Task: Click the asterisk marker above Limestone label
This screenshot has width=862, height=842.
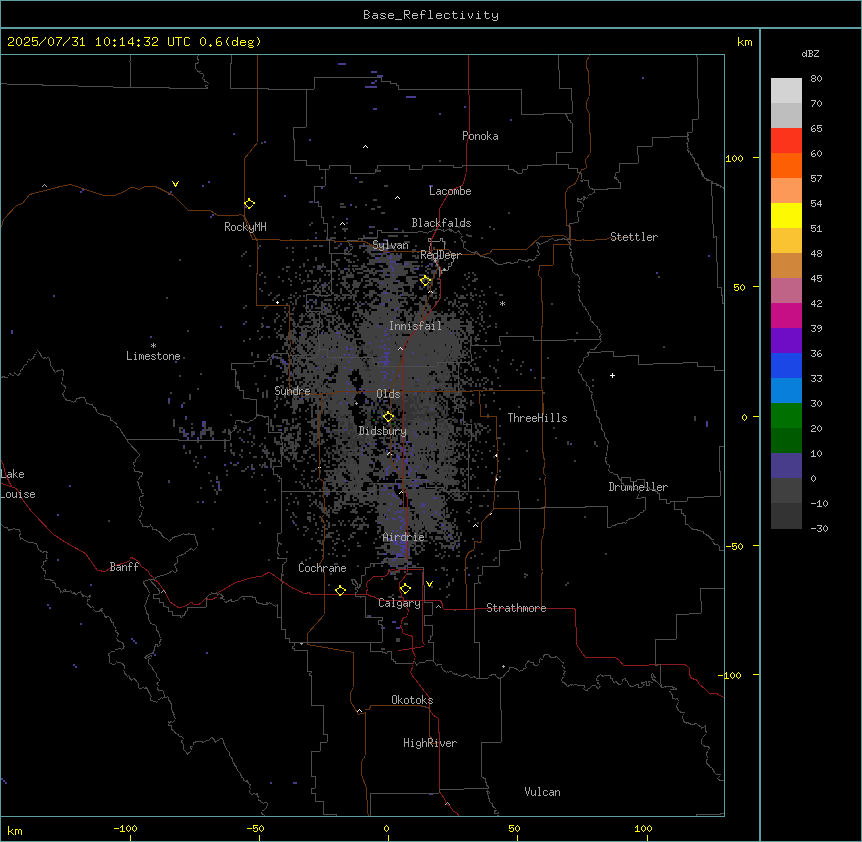Action: pyautogui.click(x=153, y=346)
